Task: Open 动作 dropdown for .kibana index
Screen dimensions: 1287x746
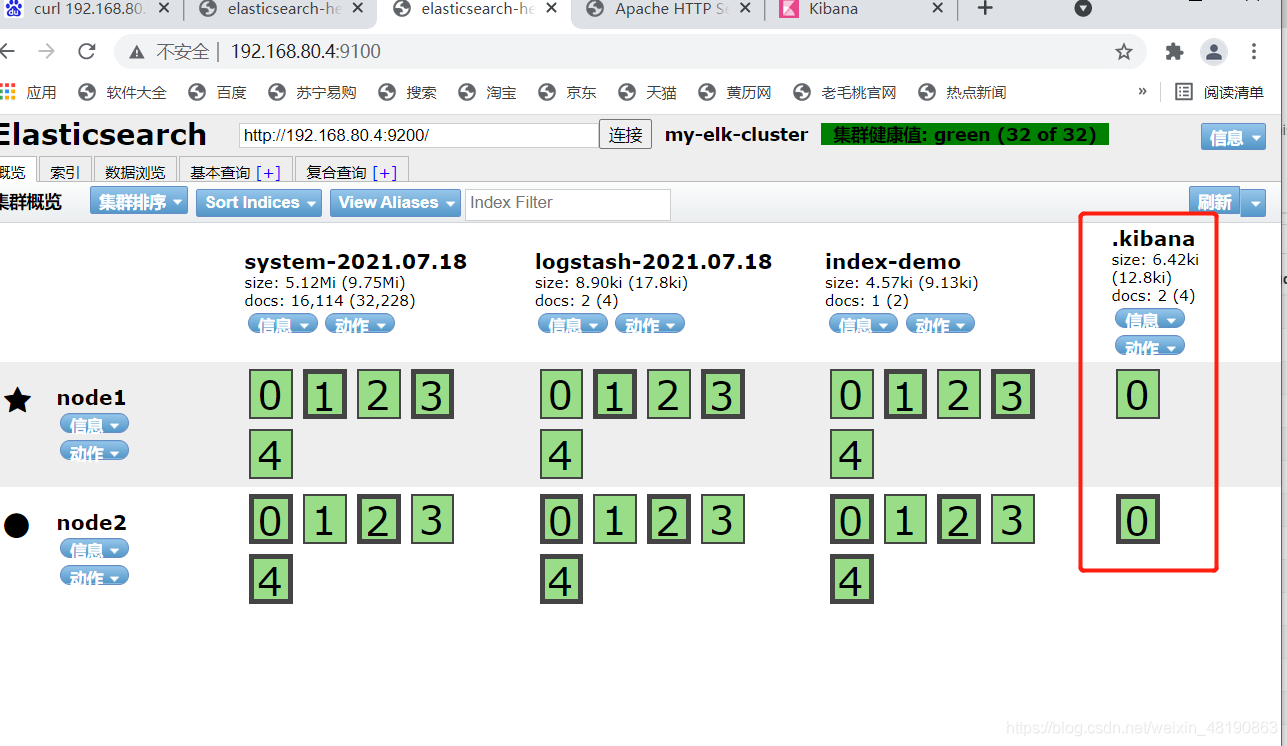Action: pos(1150,346)
